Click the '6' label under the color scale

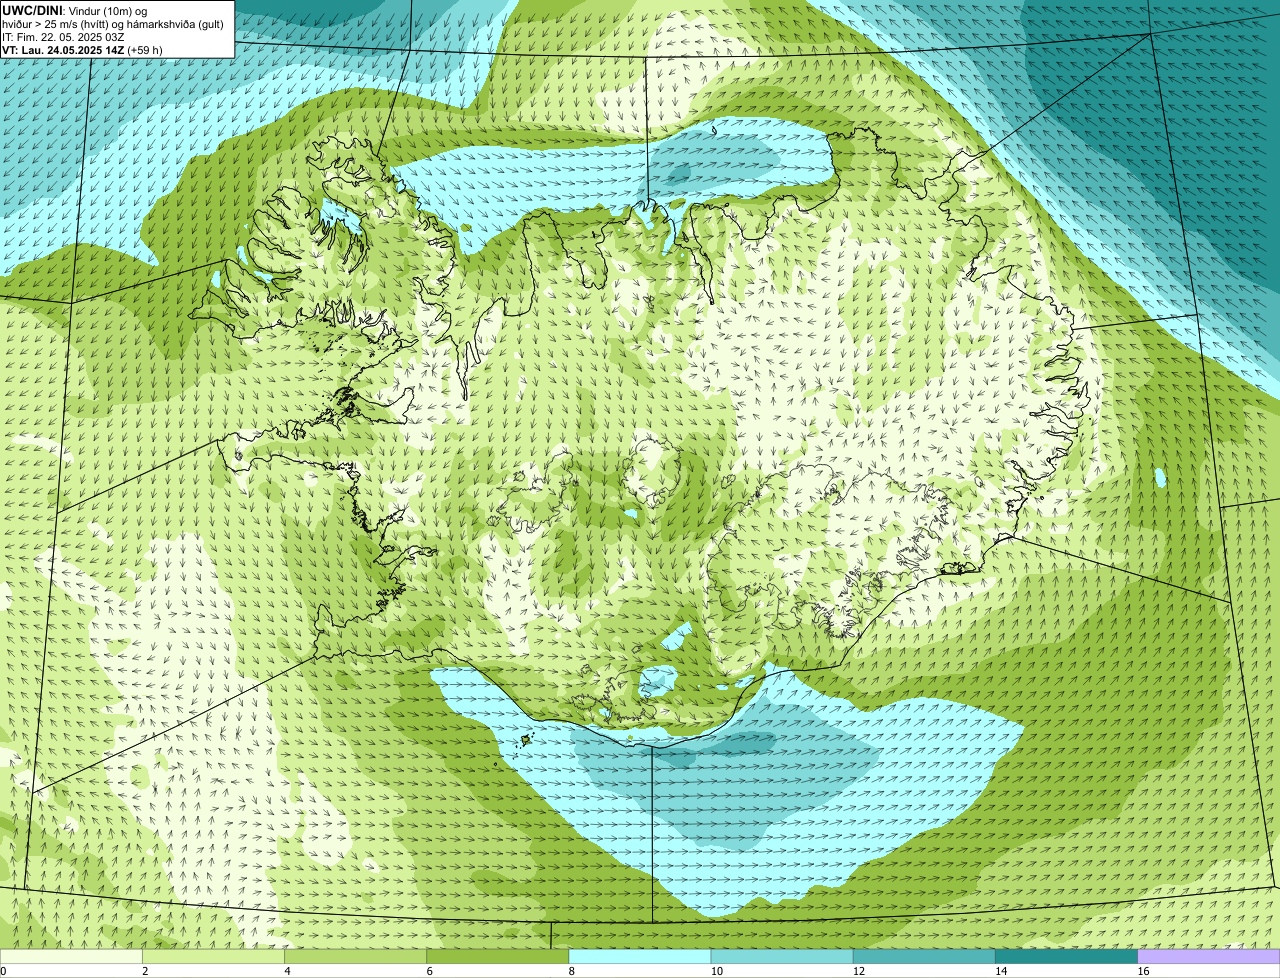pyautogui.click(x=429, y=971)
